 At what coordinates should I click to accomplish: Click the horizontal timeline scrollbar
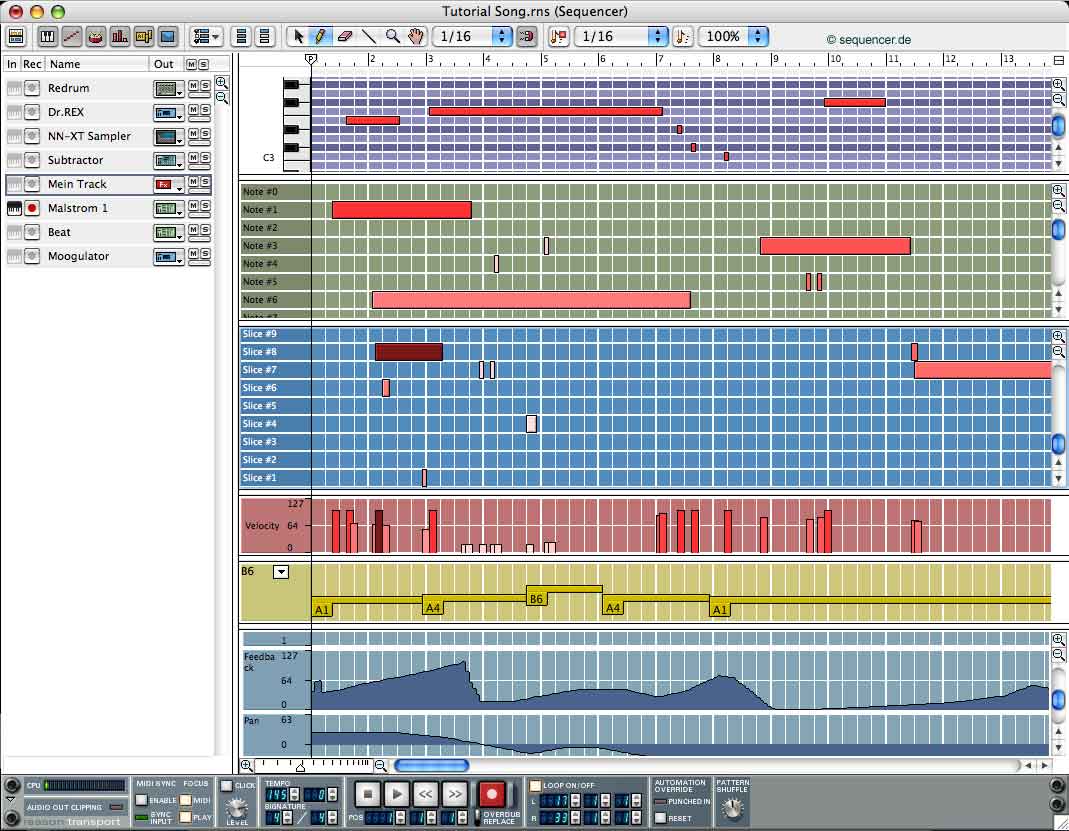(x=430, y=766)
